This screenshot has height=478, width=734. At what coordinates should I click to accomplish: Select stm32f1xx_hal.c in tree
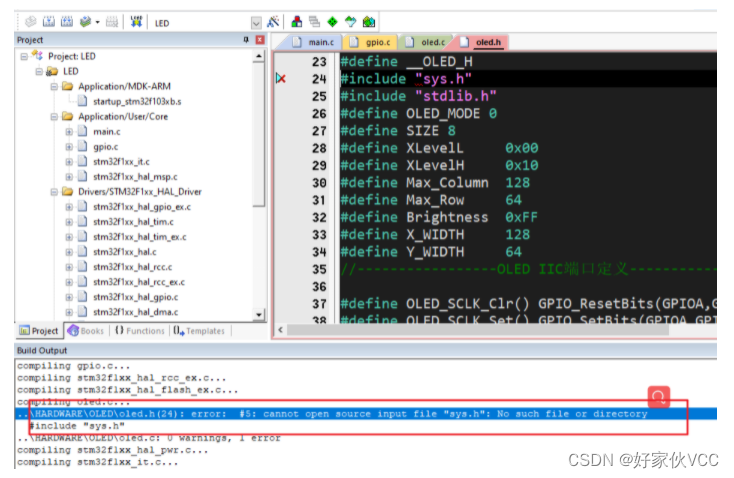(x=125, y=252)
